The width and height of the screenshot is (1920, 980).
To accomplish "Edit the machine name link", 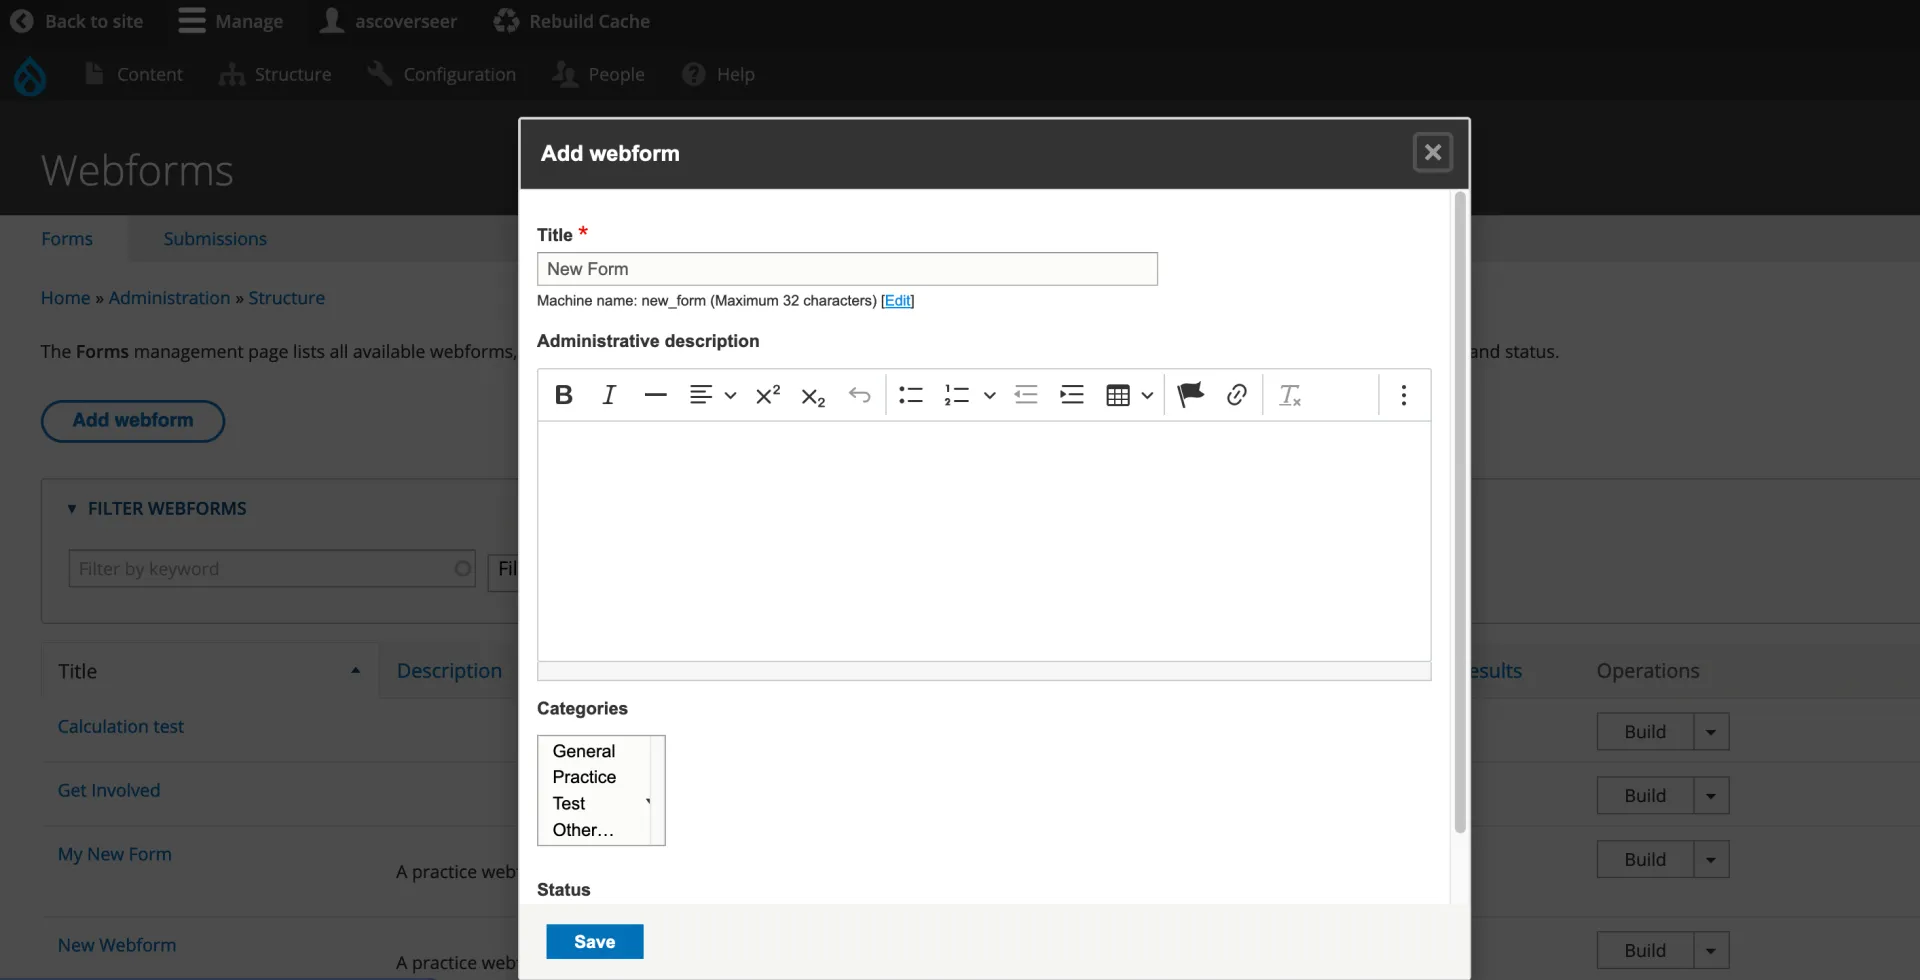I will pyautogui.click(x=897, y=300).
